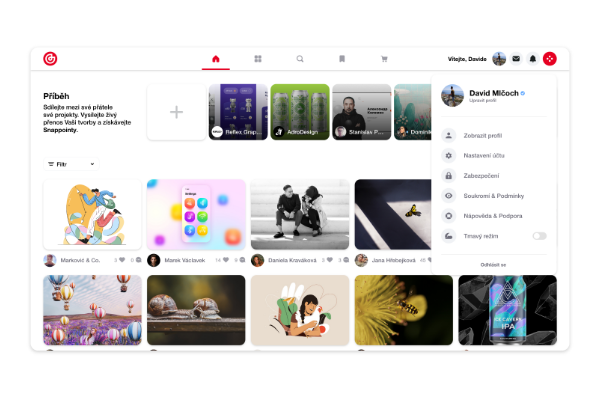The image size is (600, 400).
Task: Add a new story with plus tile
Action: coord(176,112)
